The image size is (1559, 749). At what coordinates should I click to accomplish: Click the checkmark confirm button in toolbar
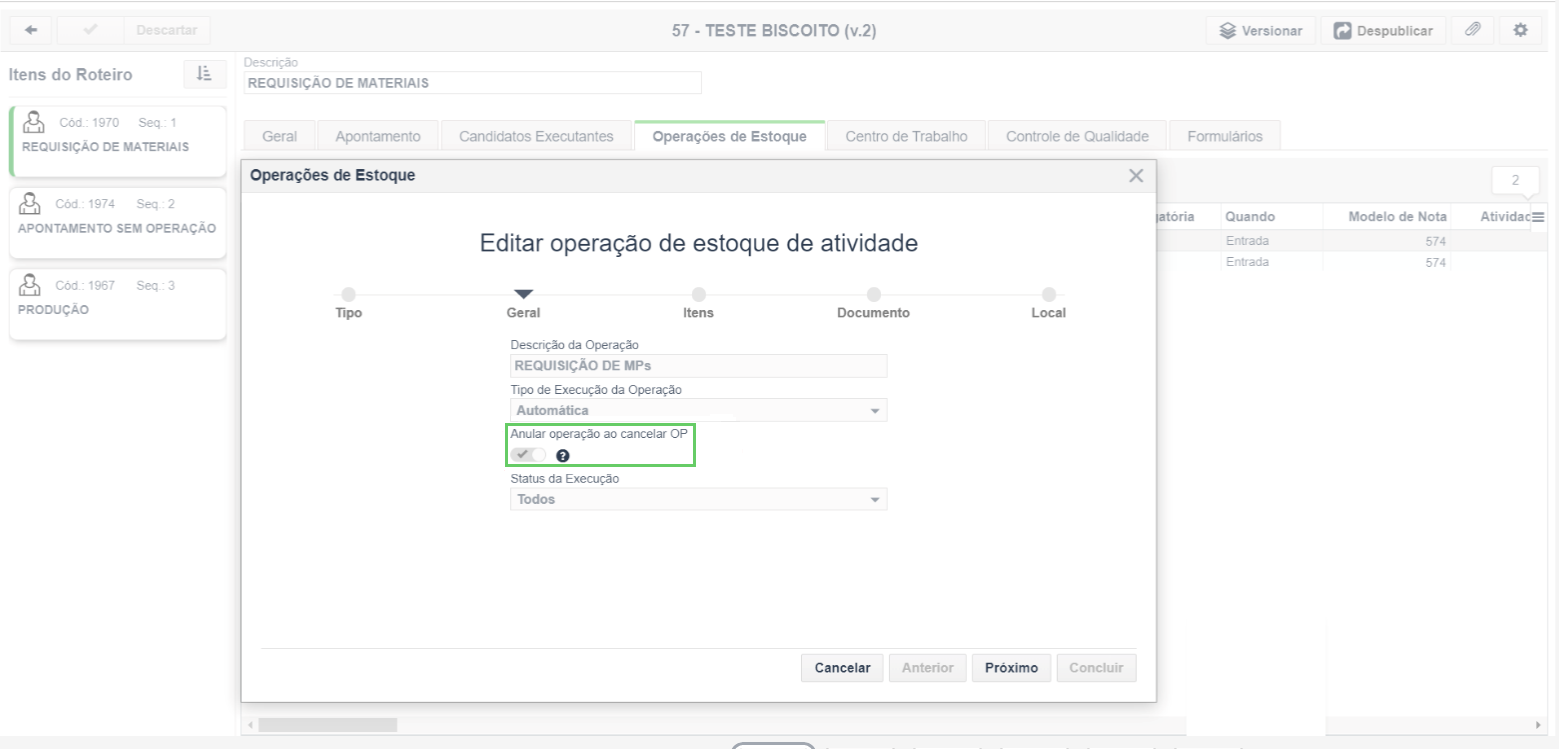pyautogui.click(x=90, y=31)
